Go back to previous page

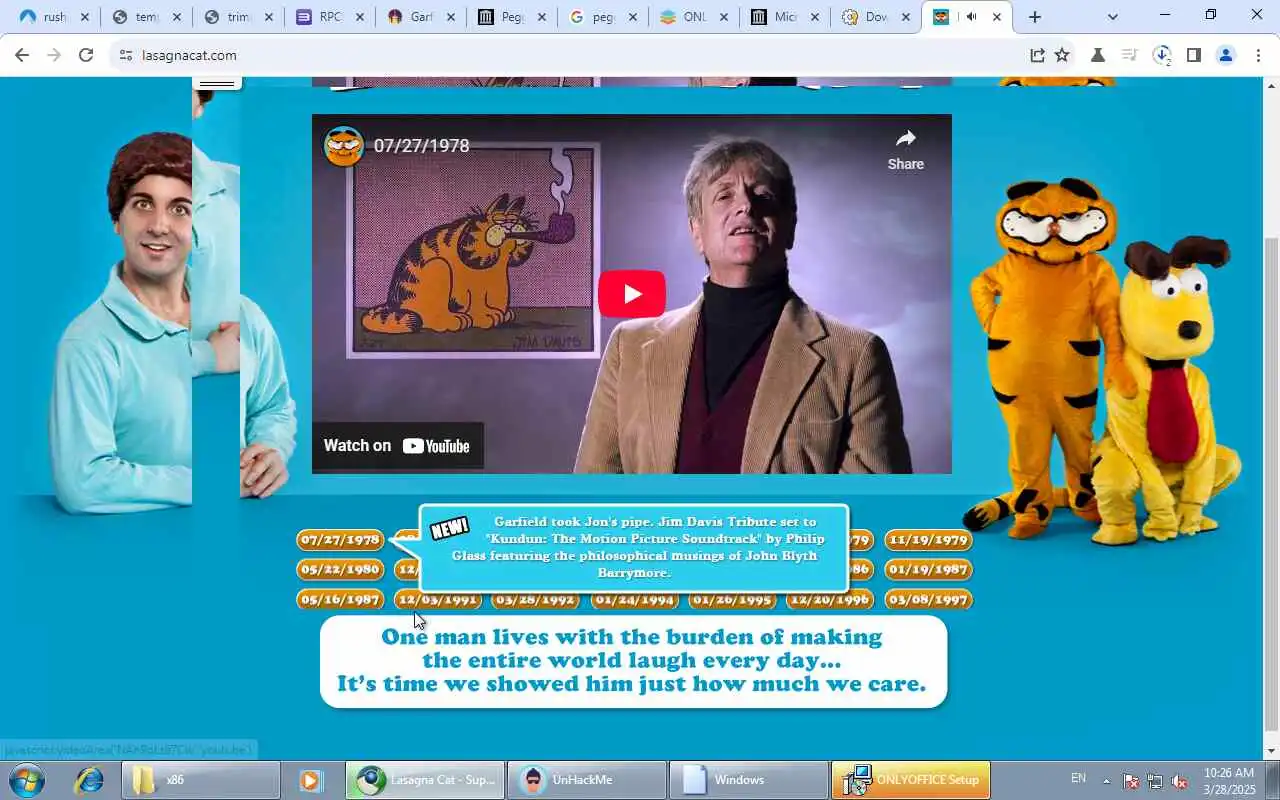(x=22, y=55)
